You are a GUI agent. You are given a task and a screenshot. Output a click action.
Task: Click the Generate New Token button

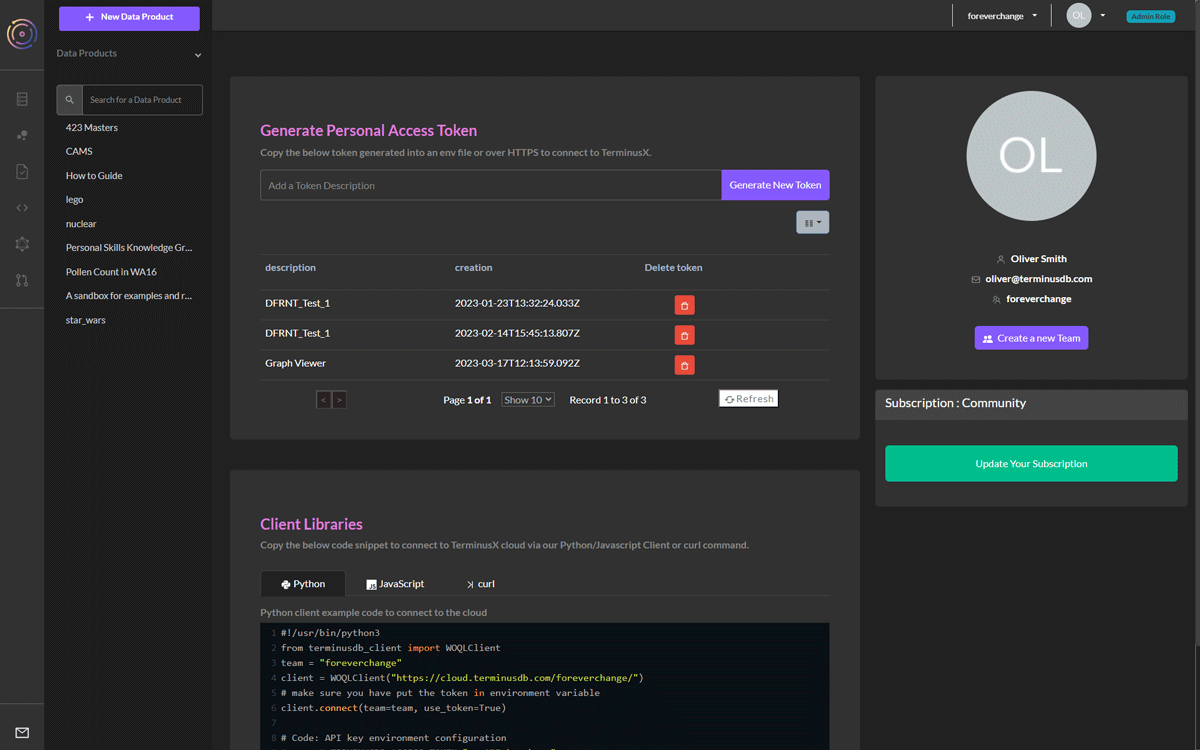(x=775, y=185)
